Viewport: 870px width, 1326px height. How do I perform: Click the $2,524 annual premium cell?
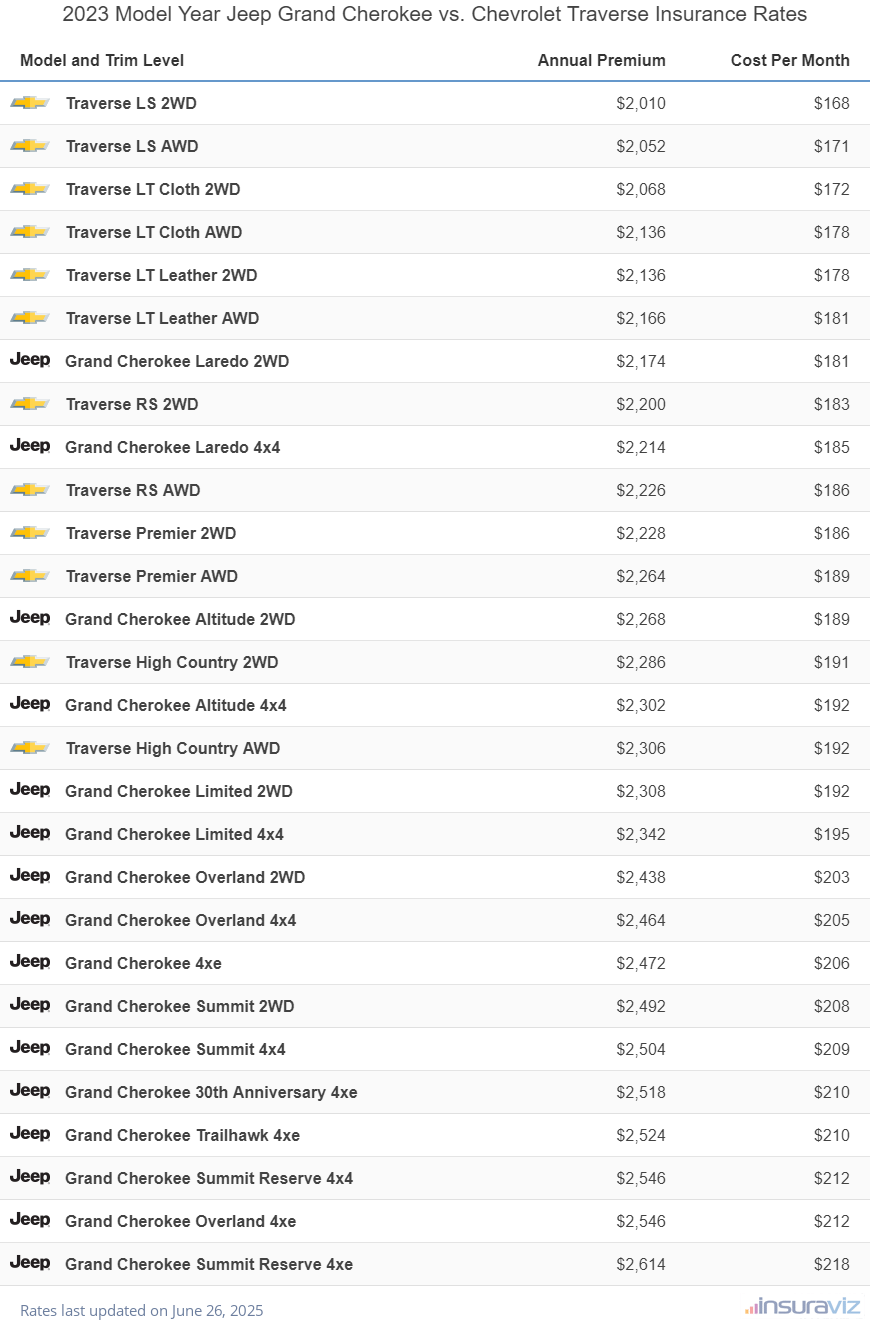[x=641, y=1135]
